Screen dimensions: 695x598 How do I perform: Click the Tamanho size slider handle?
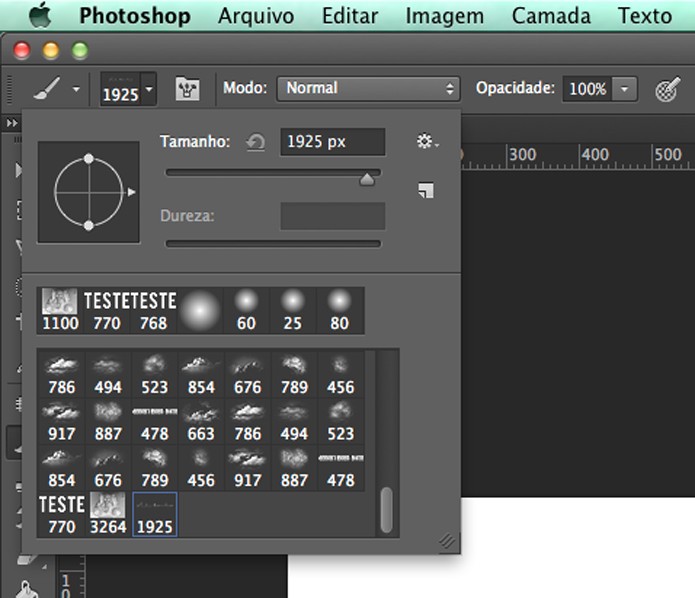tap(367, 179)
